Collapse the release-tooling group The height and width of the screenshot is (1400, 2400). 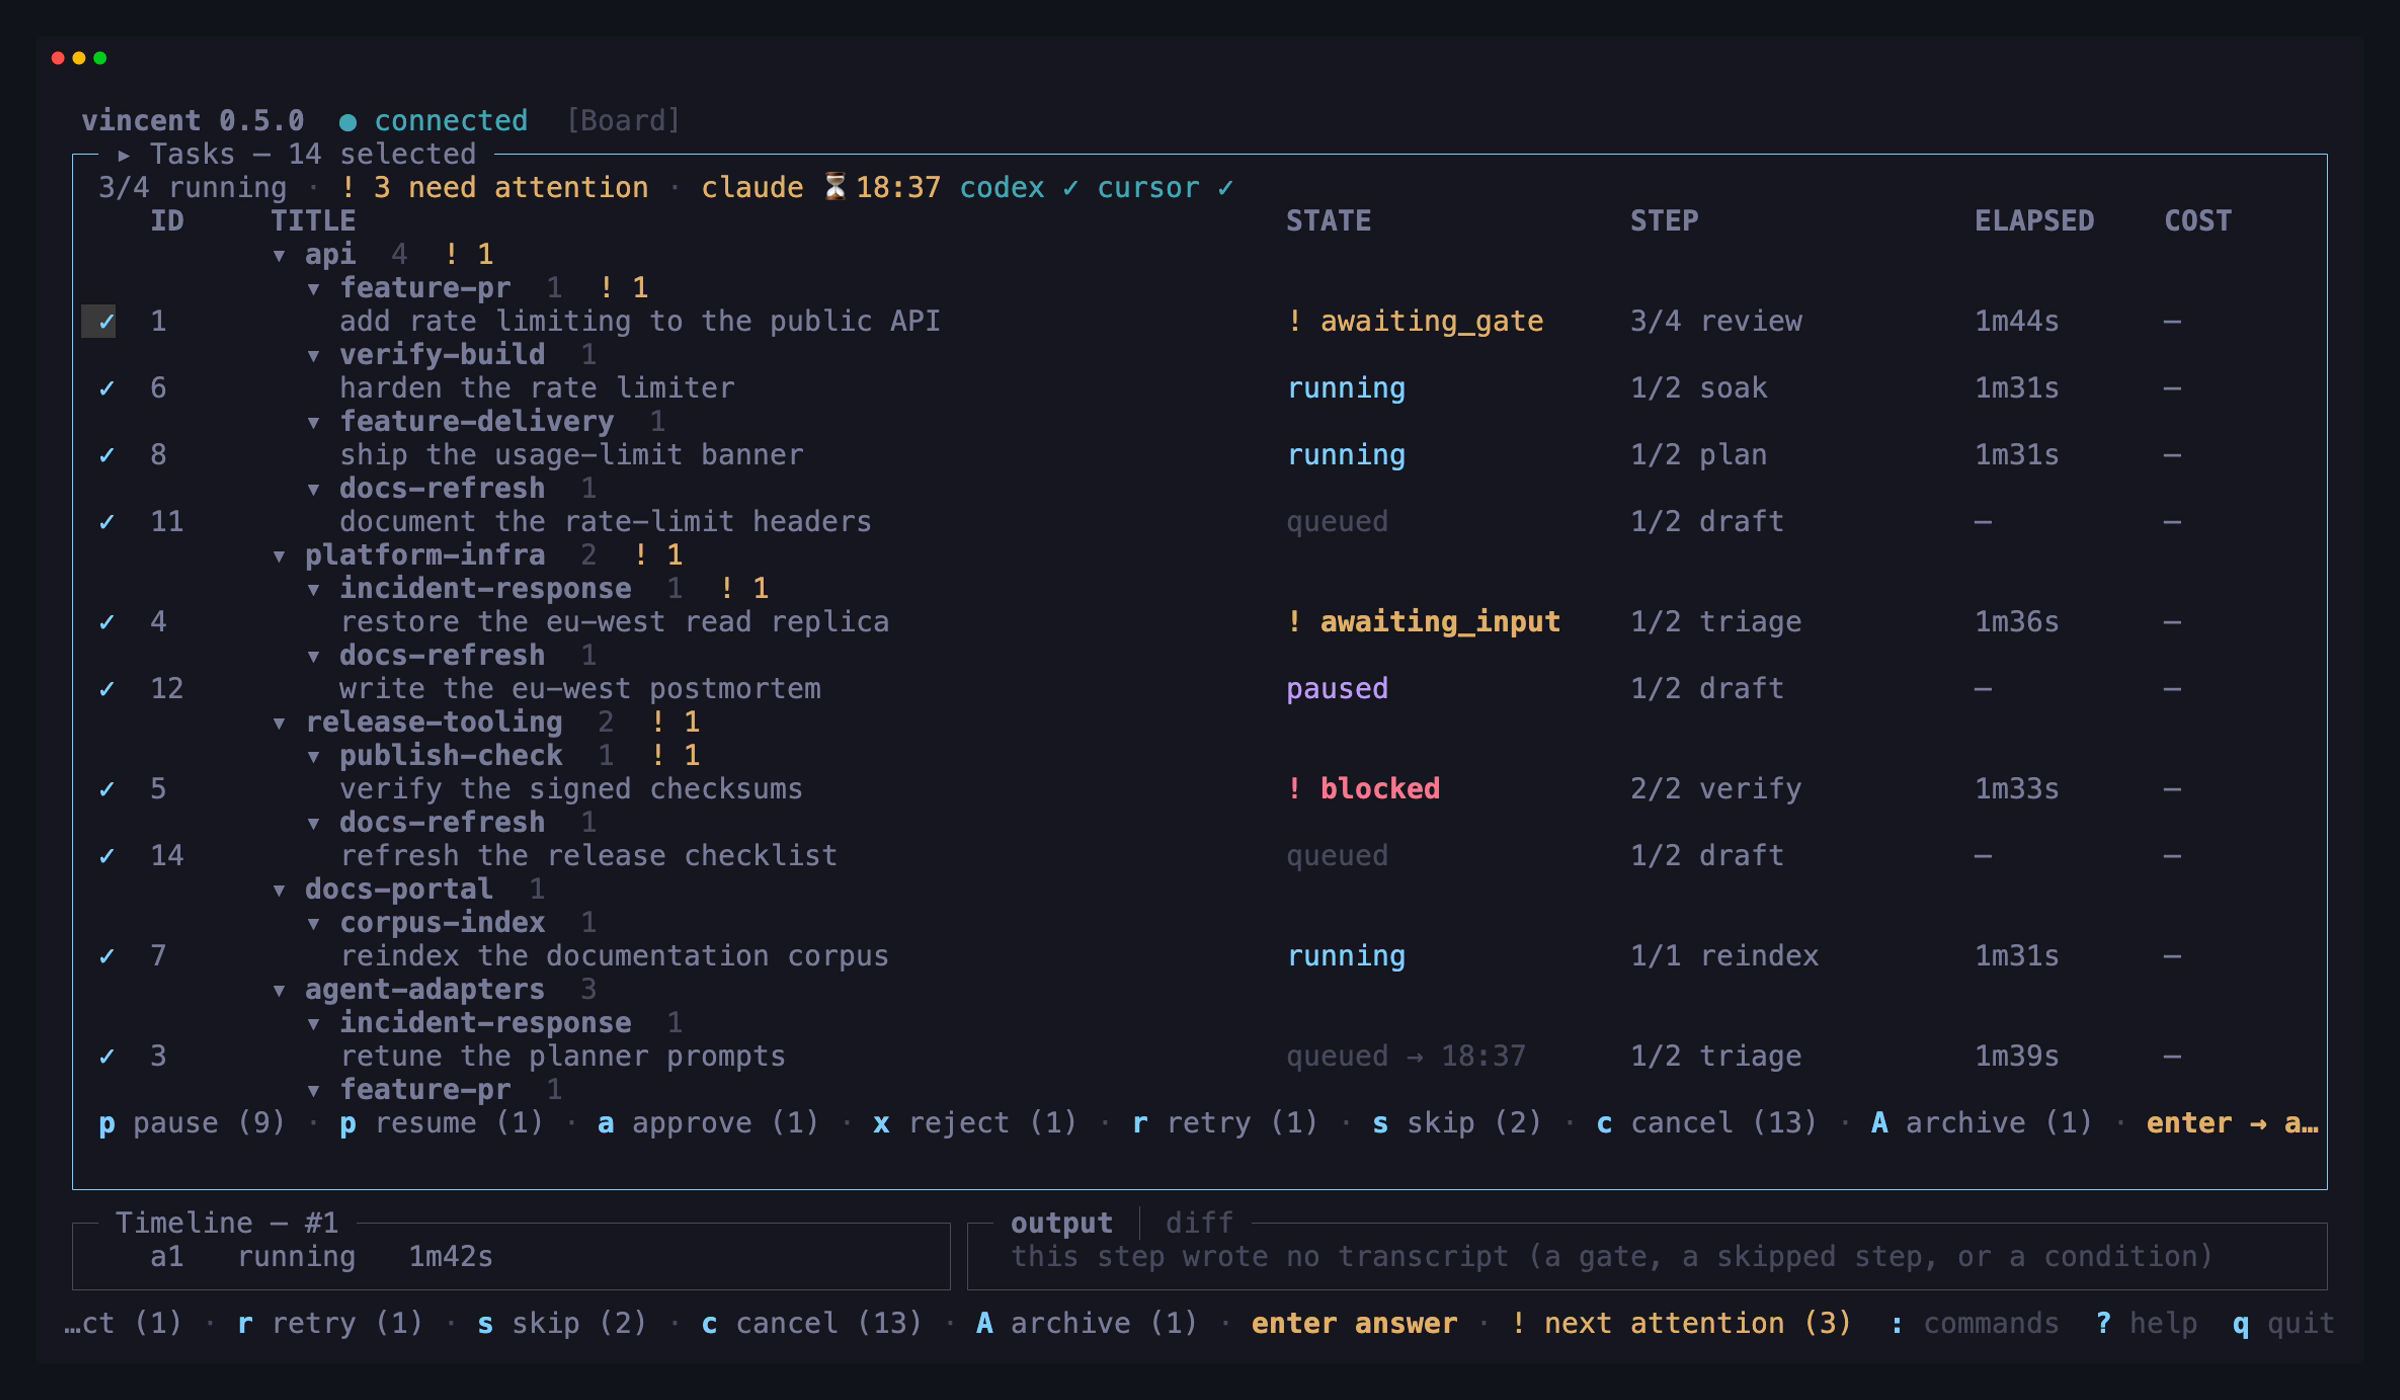279,724
